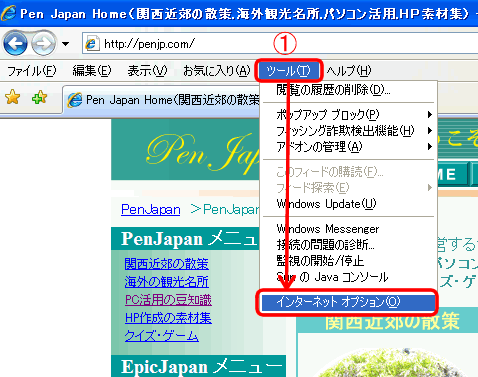Click the page icon in address bar
Viewport: 478px width, 377px height.
pos(91,44)
